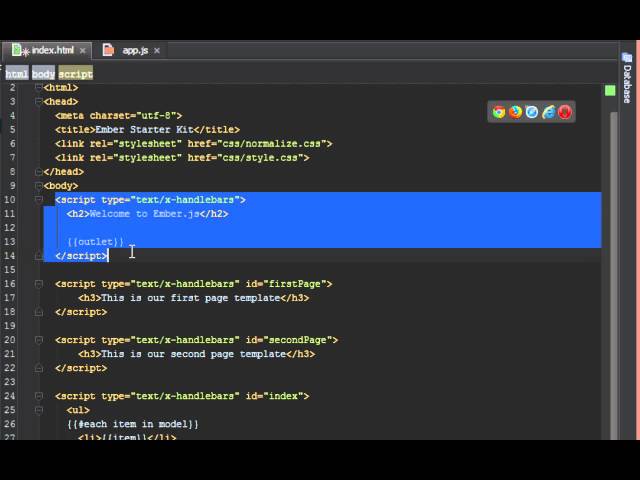Collapse firstPage script block on line 16
Viewport: 640px width, 480px height.
38,284
